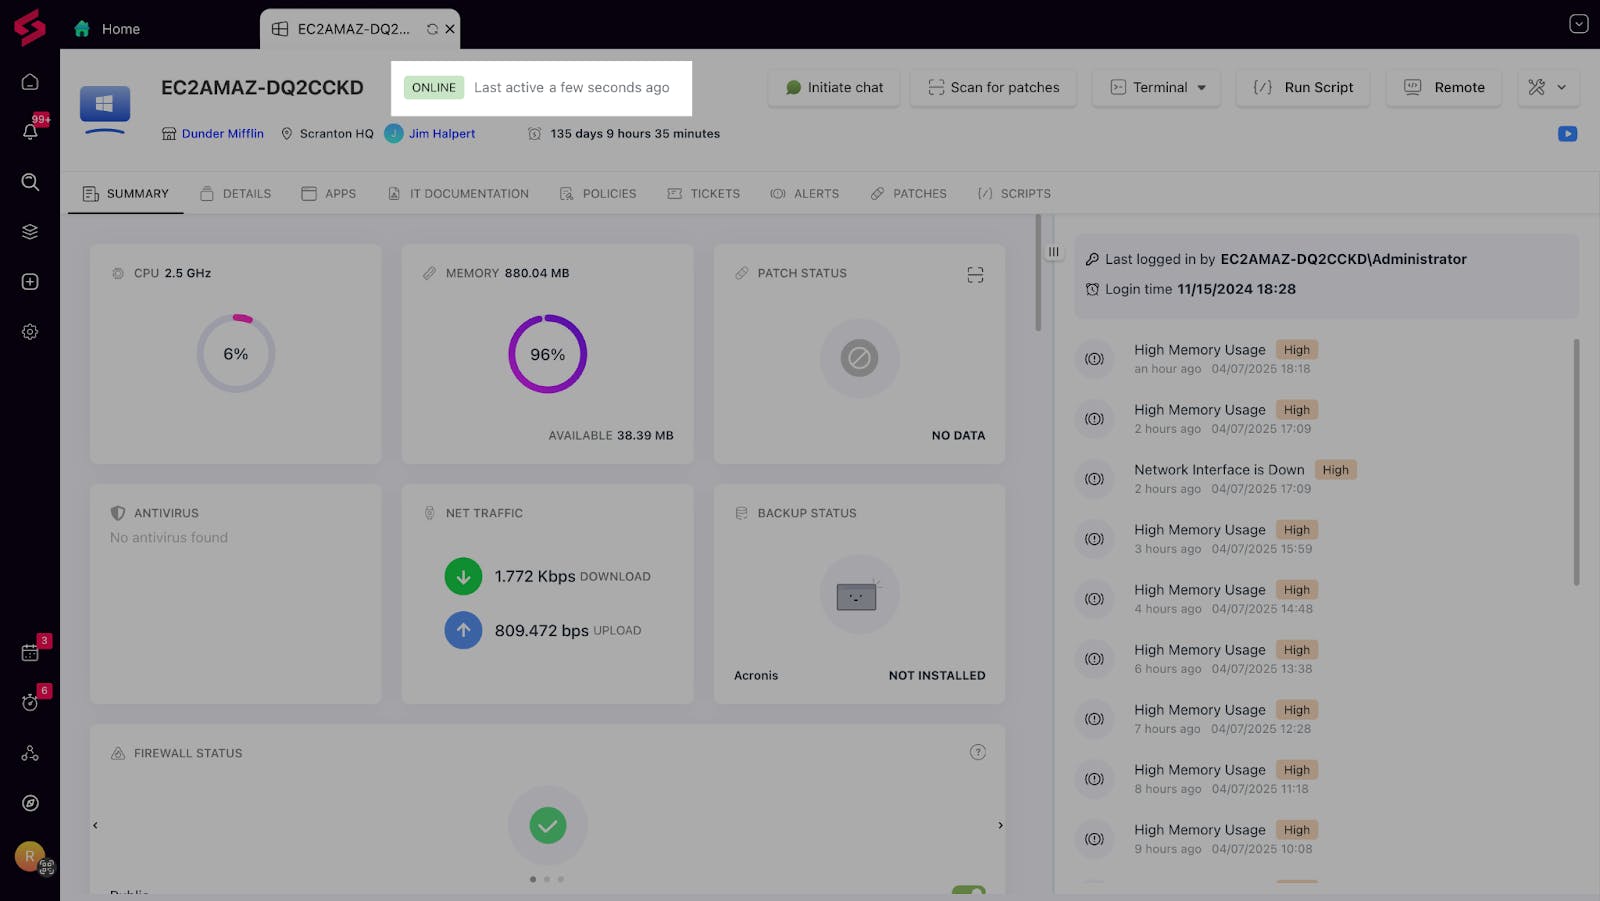Open the Apps tab
1600x901 pixels.
click(329, 194)
